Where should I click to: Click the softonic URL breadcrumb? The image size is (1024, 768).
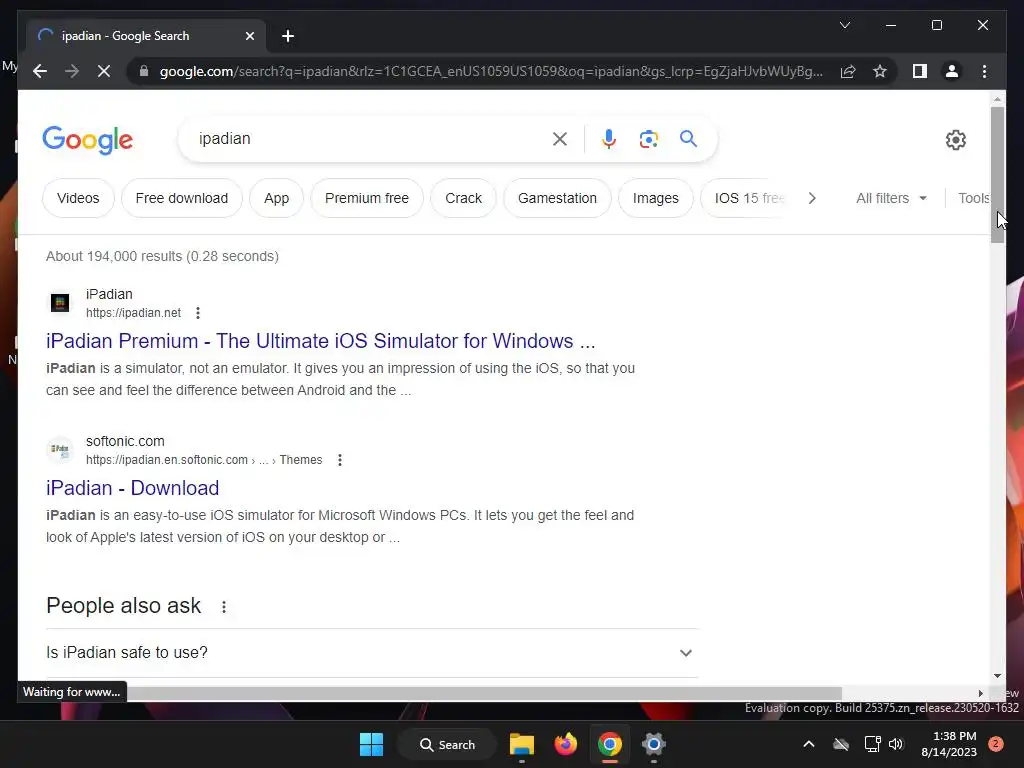coord(204,460)
